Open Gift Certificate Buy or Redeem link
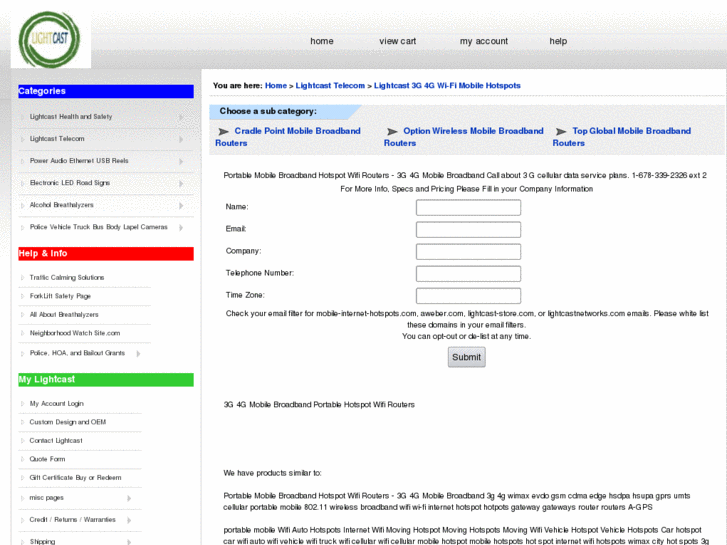This screenshot has width=727, height=545. (75, 478)
